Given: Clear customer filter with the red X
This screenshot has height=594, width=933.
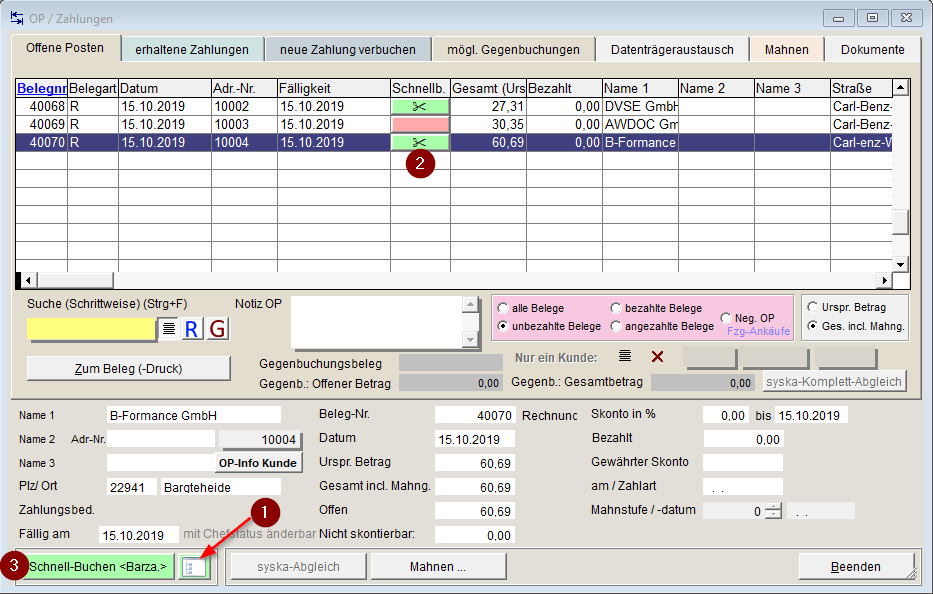Looking at the screenshot, I should (x=658, y=357).
